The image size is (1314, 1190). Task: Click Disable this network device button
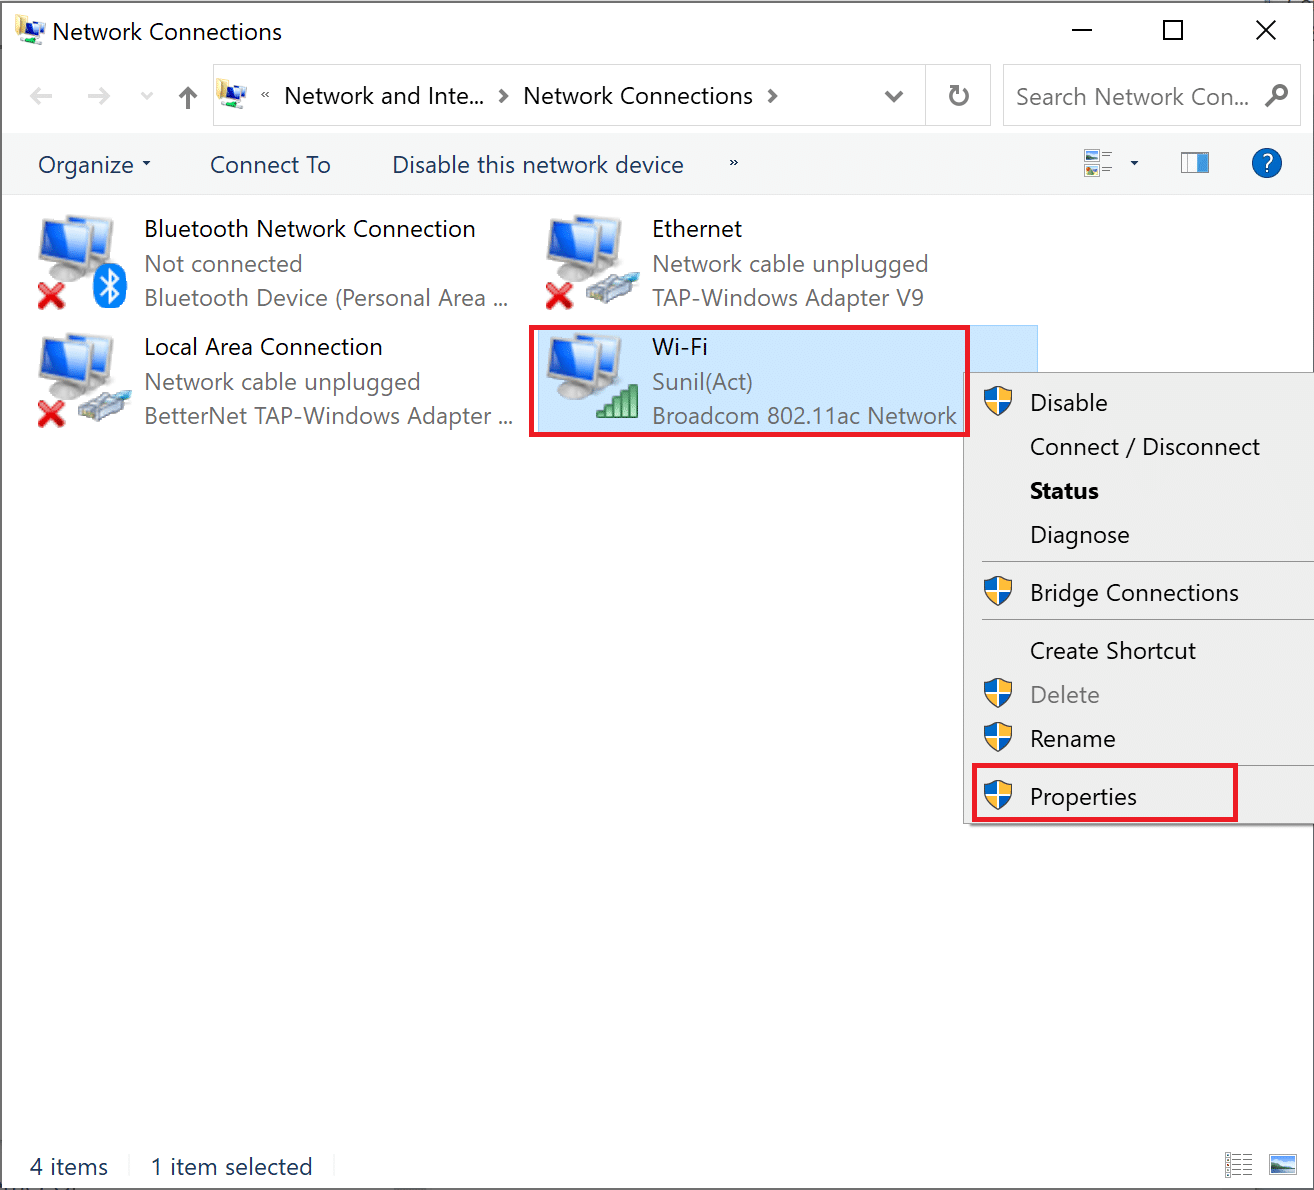point(538,165)
